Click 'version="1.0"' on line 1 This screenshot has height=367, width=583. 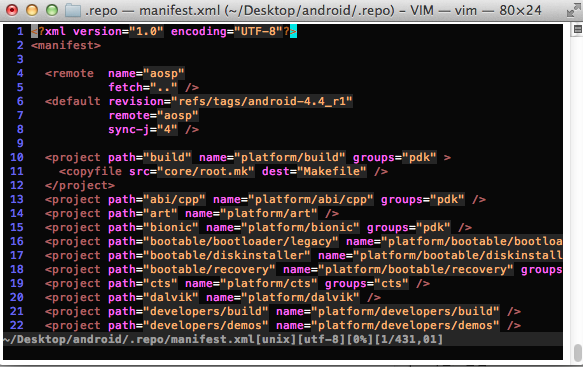coord(118,31)
